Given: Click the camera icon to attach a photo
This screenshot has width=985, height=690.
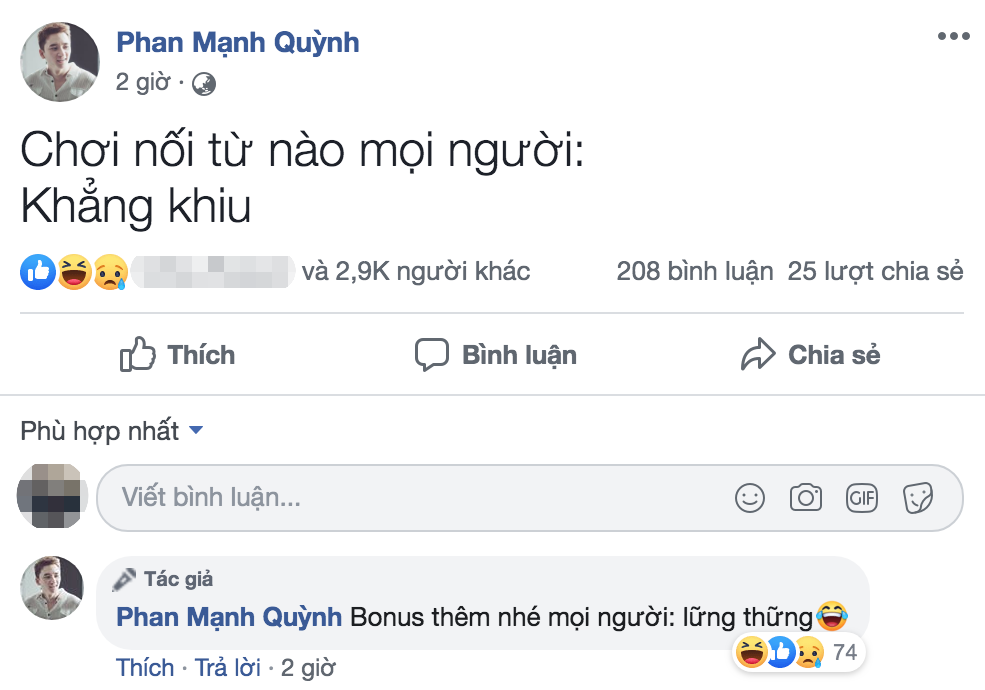Looking at the screenshot, I should coord(806,496).
